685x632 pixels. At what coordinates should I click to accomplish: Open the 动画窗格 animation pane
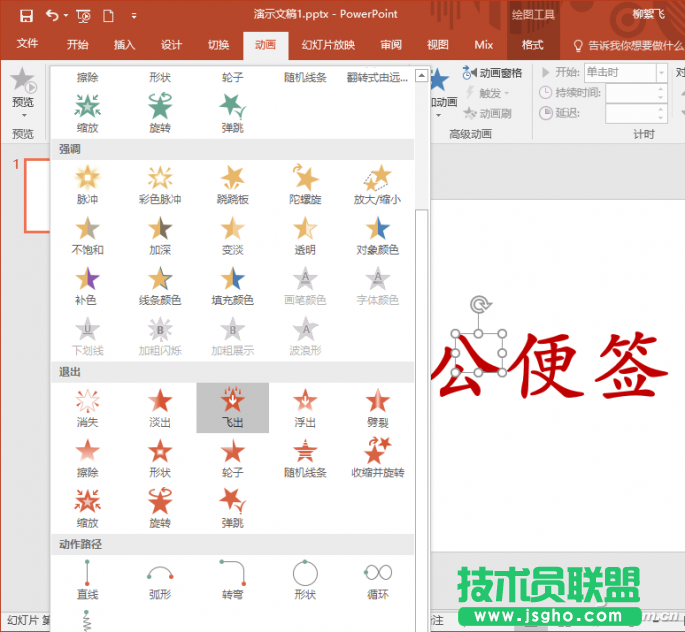[x=492, y=73]
